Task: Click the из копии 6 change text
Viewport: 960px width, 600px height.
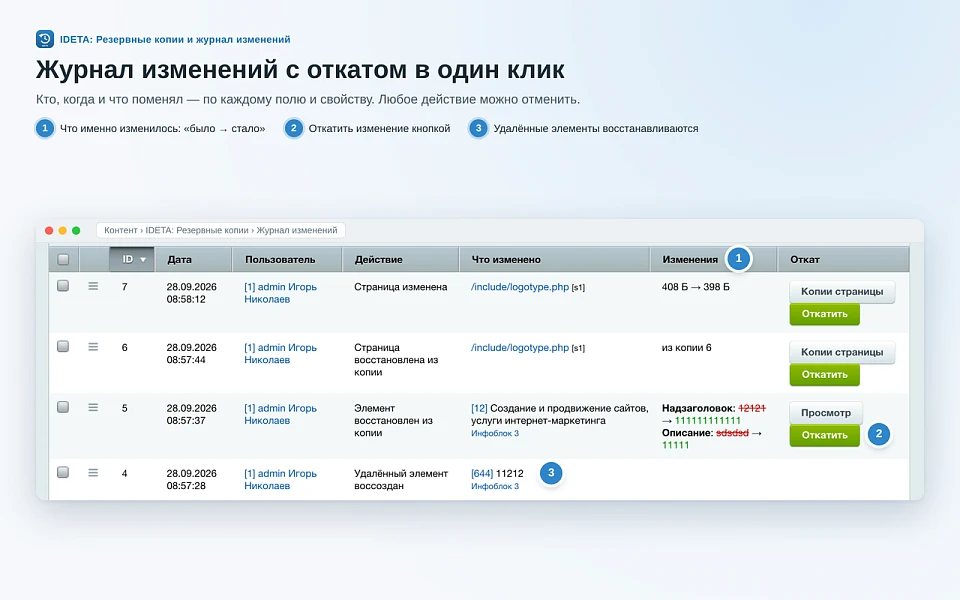Action: point(686,347)
